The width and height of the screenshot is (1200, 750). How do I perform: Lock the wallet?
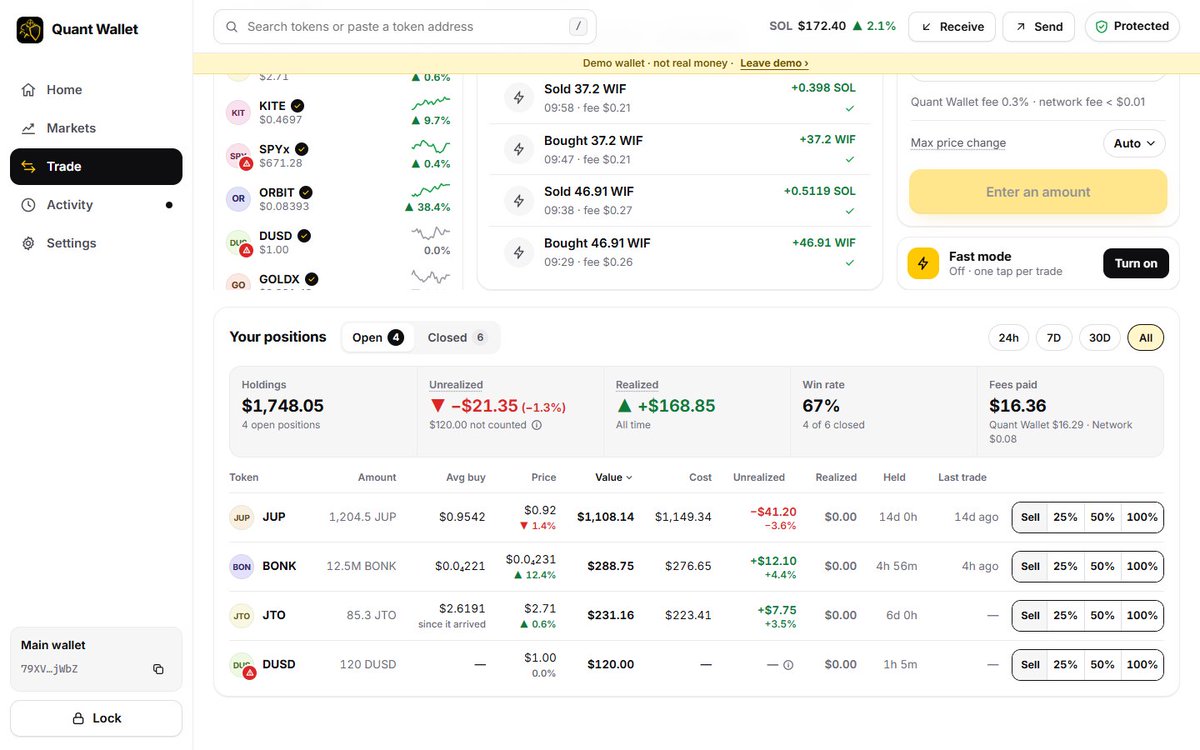96,718
